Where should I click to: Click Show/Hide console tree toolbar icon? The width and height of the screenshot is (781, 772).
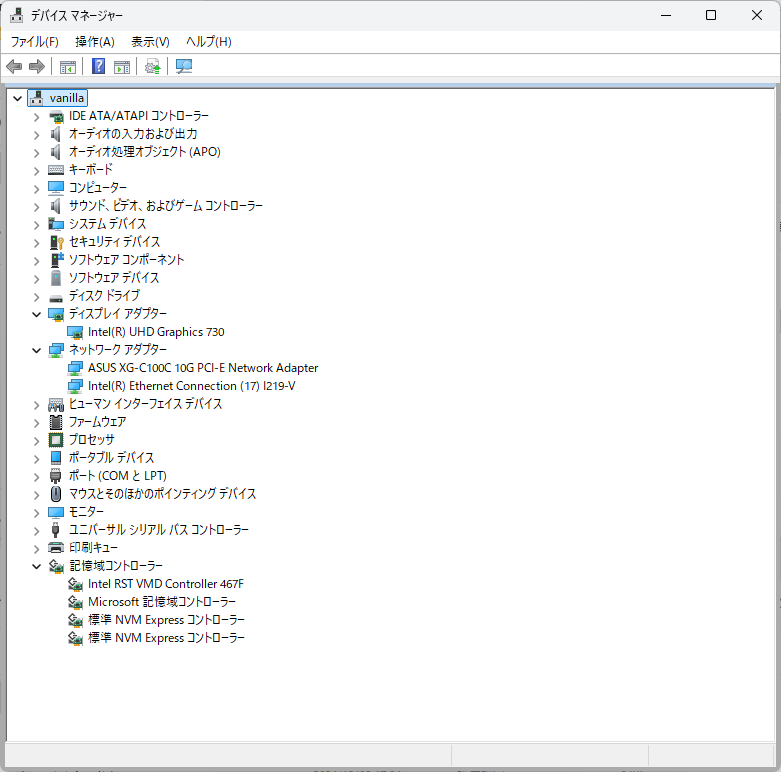tap(68, 67)
